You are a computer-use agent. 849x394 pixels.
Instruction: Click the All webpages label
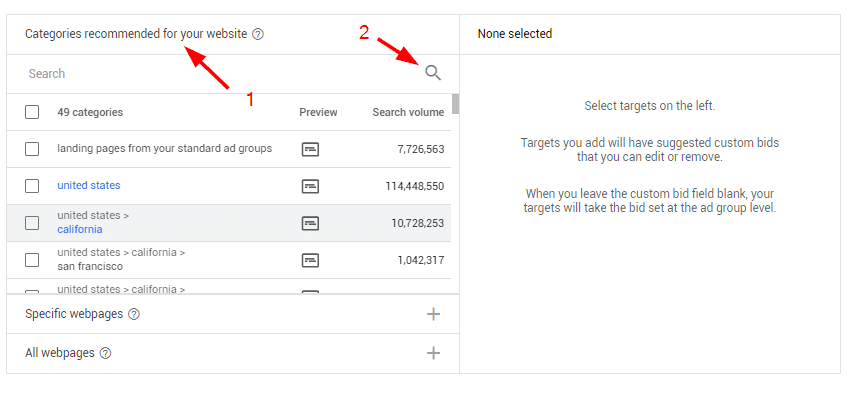coord(60,353)
